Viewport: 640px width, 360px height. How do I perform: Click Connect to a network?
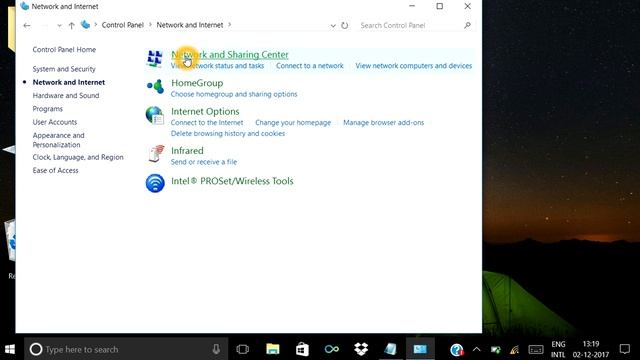[x=310, y=66]
